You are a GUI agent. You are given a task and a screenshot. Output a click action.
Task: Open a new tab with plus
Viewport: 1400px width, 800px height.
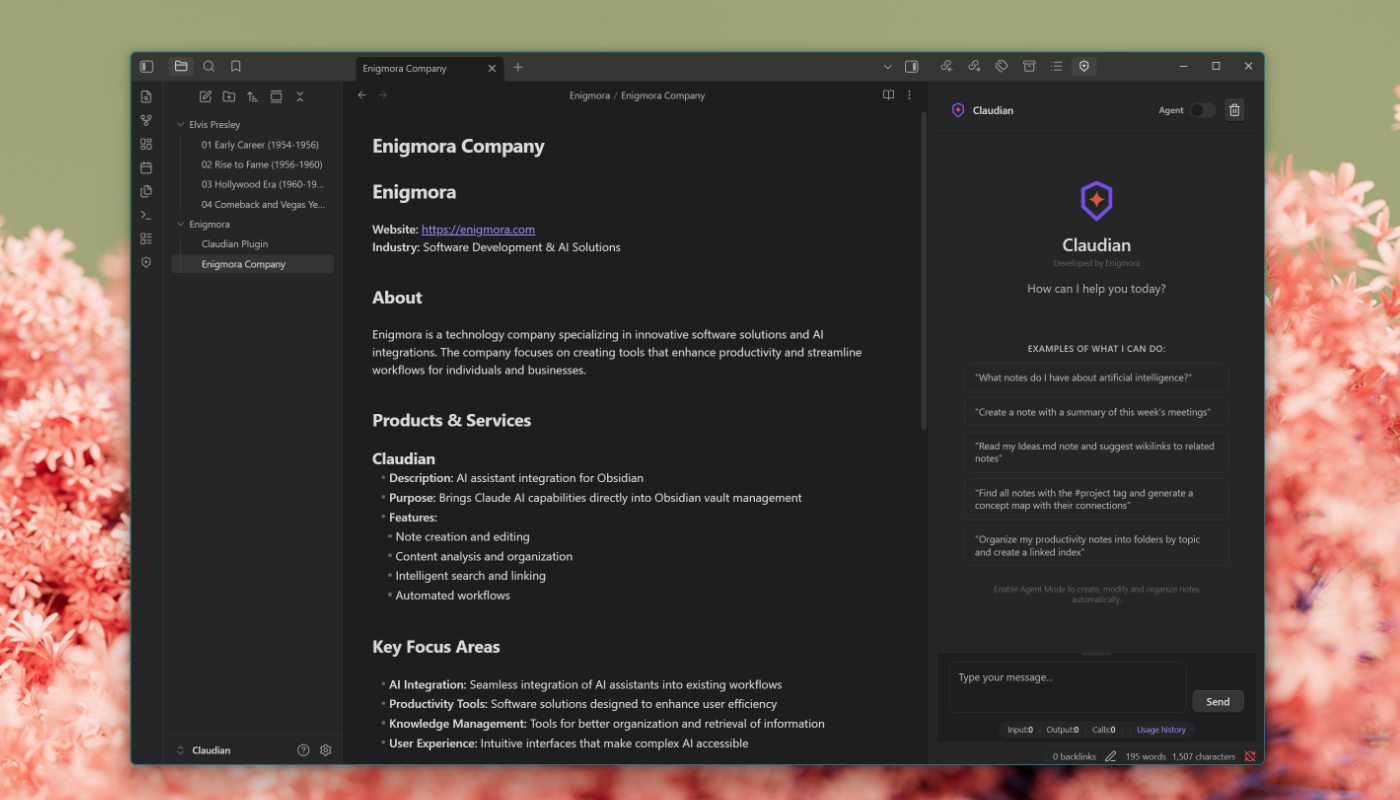[518, 67]
